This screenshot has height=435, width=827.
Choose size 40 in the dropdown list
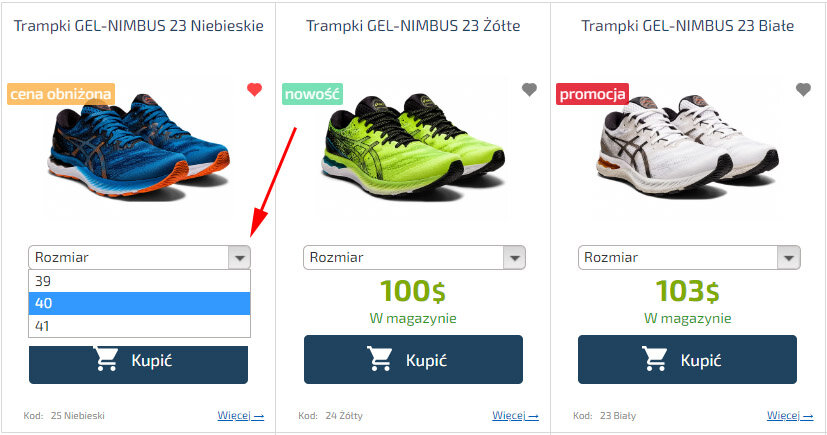pyautogui.click(x=139, y=303)
